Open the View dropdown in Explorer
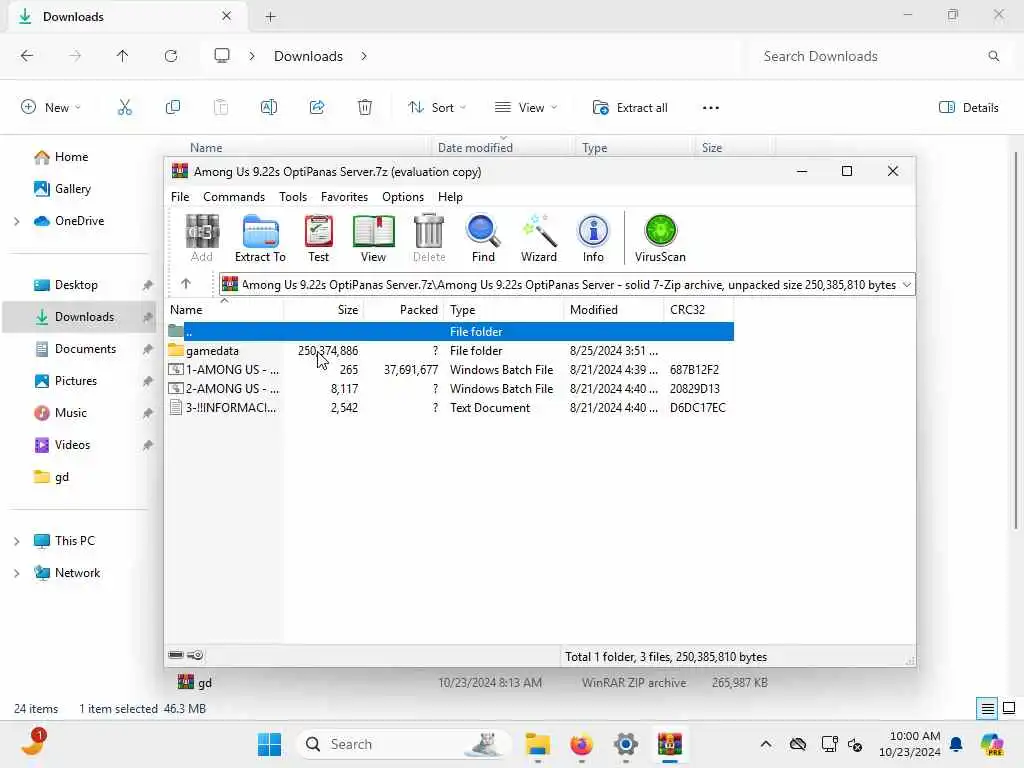Viewport: 1024px width, 768px height. [526, 108]
